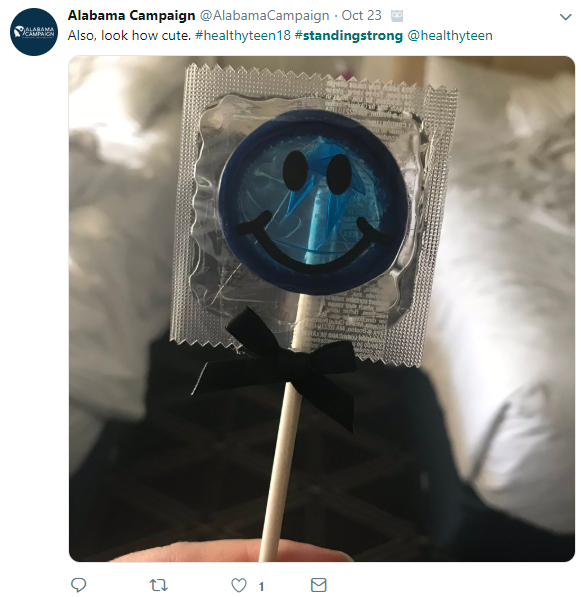
Task: Click the 'Also, look how cute.' tweet text
Action: pyautogui.click(x=129, y=36)
